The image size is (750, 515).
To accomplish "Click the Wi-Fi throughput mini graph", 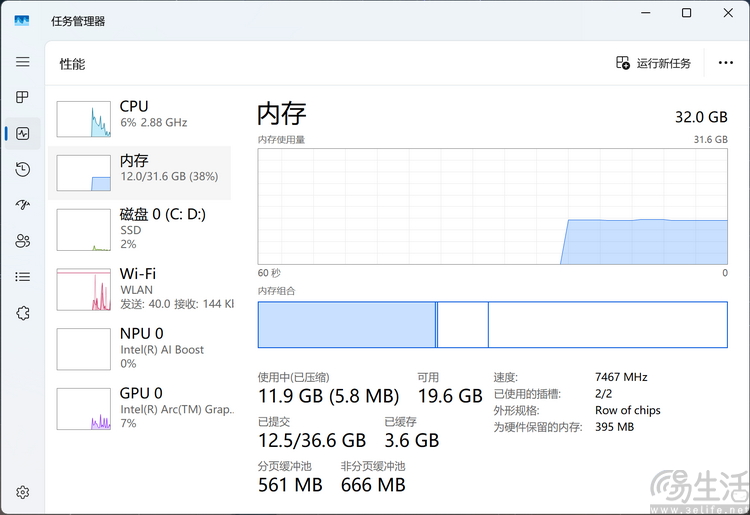I will pyautogui.click(x=84, y=289).
